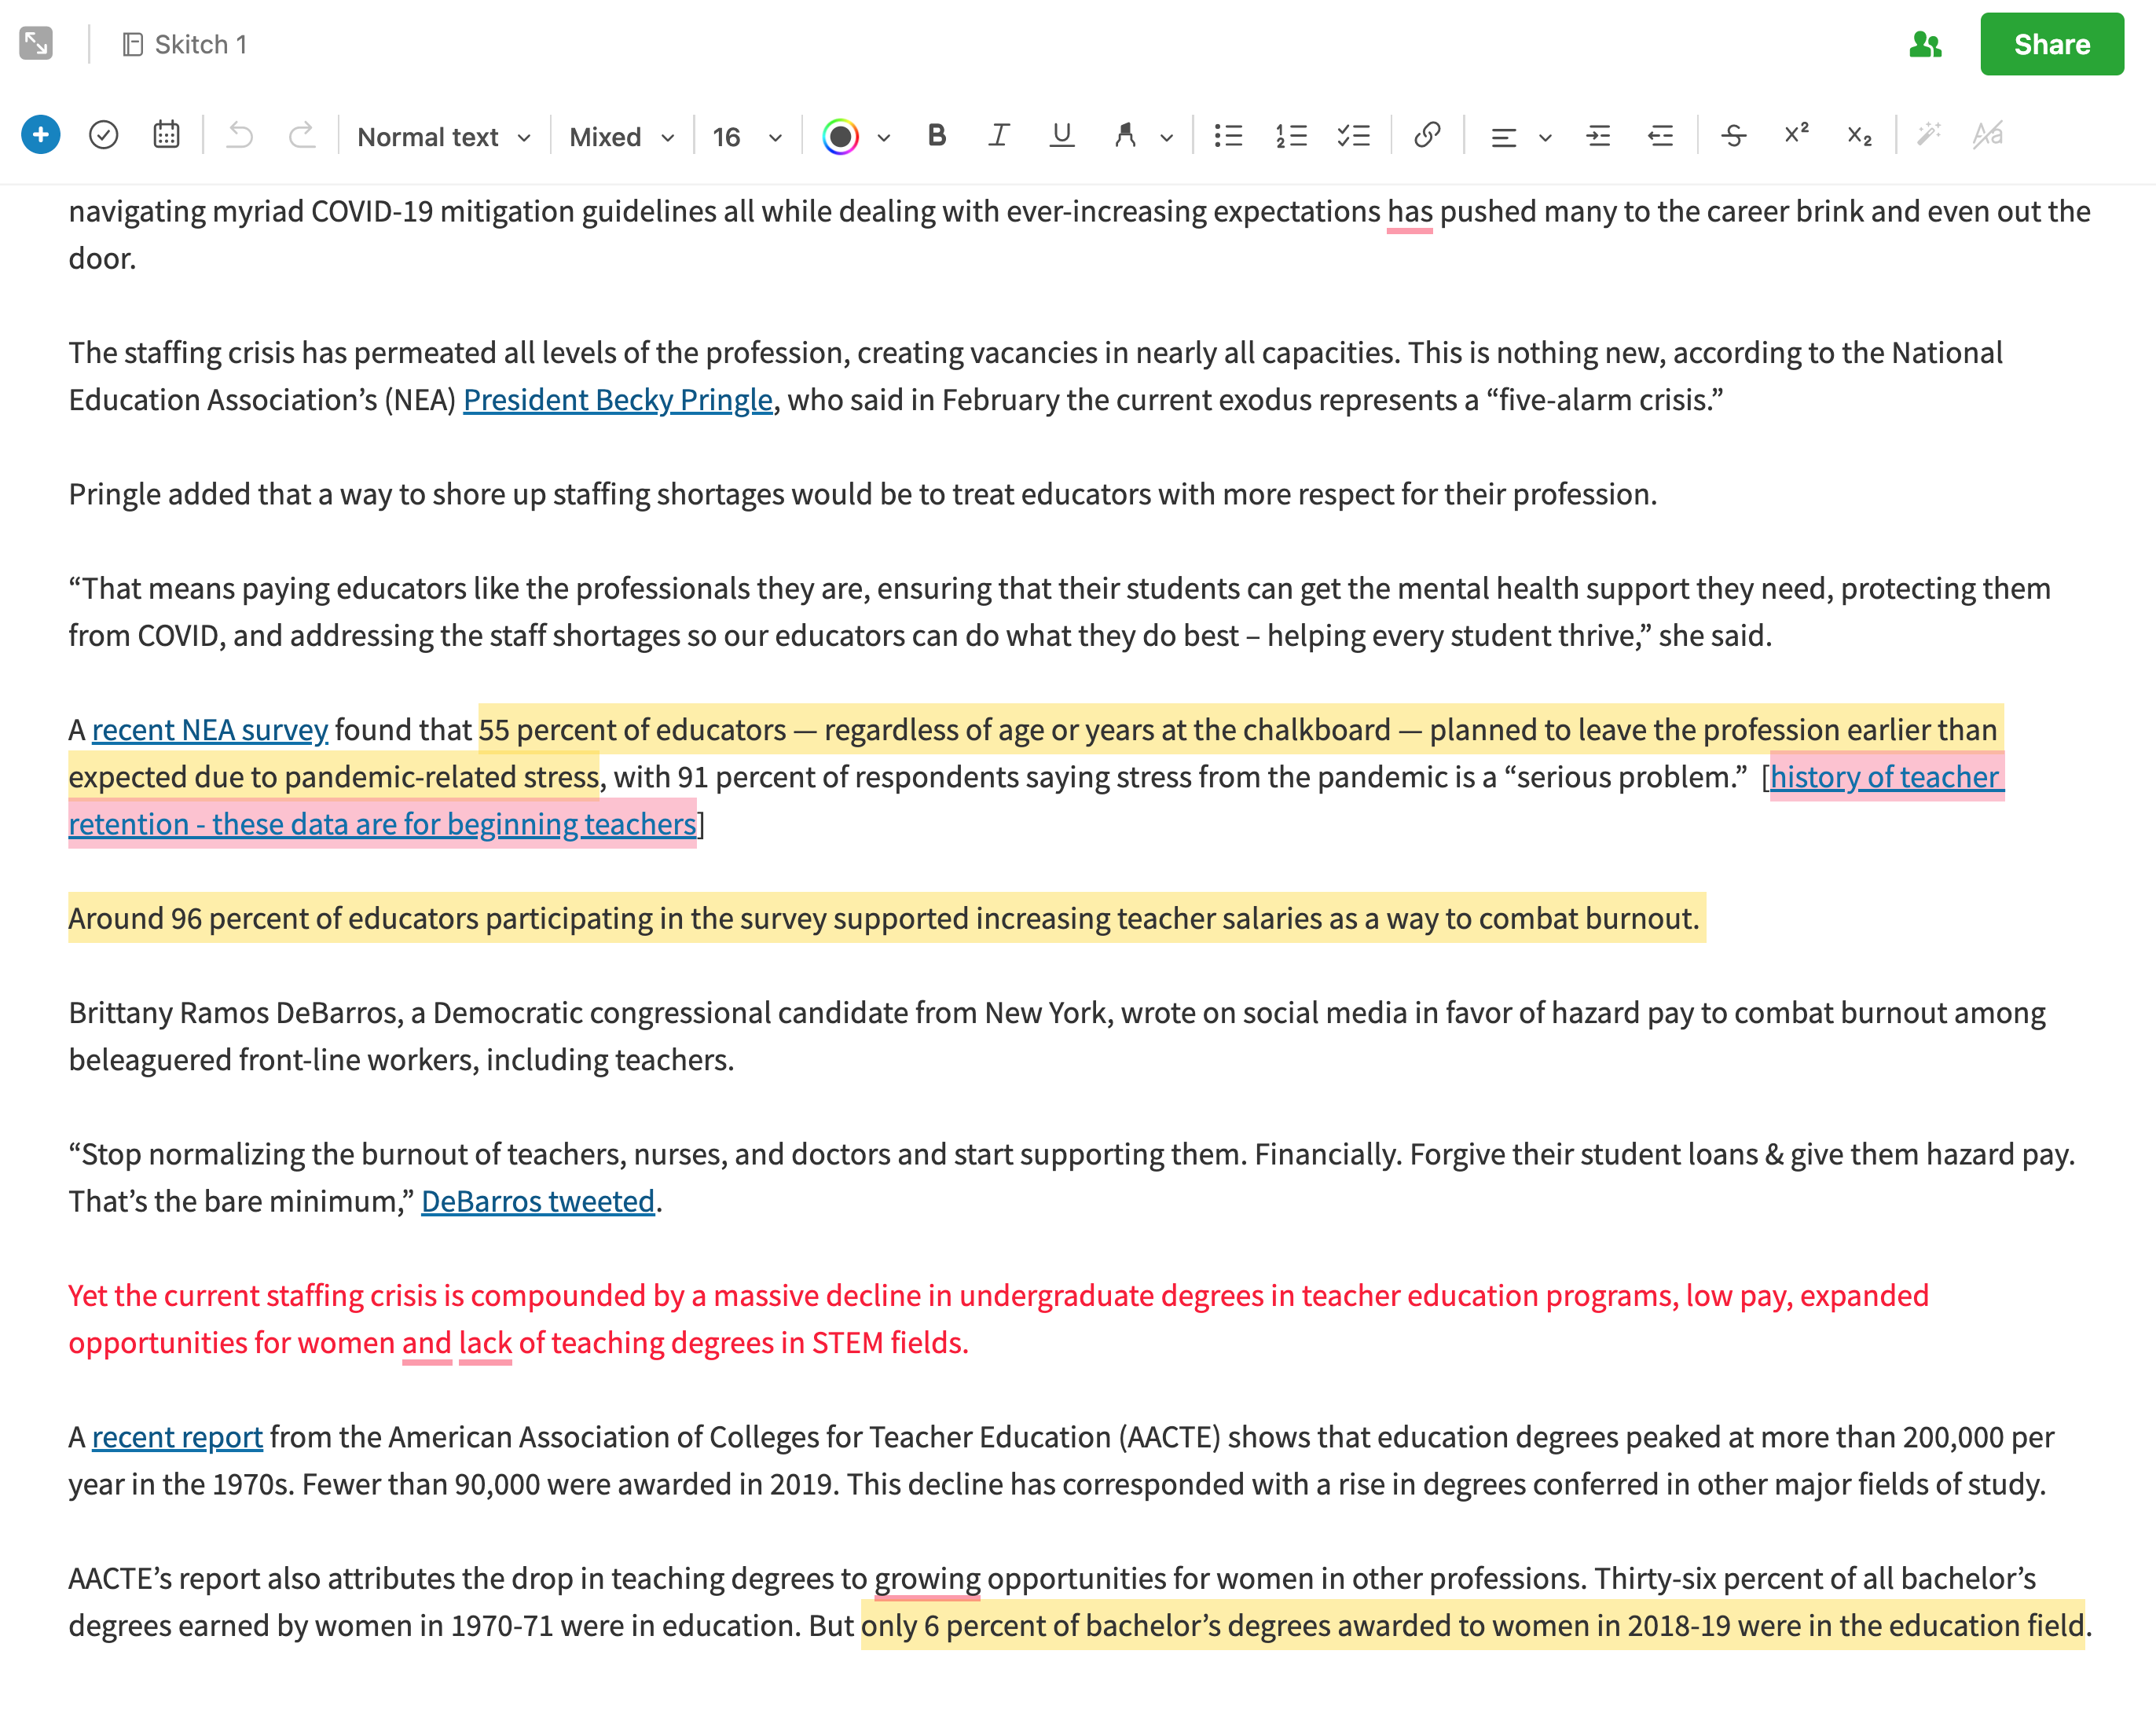Click the increase indent icon

point(1598,135)
